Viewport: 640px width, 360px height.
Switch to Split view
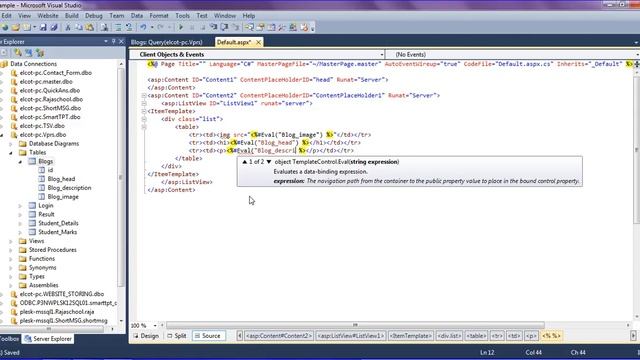tap(177, 336)
